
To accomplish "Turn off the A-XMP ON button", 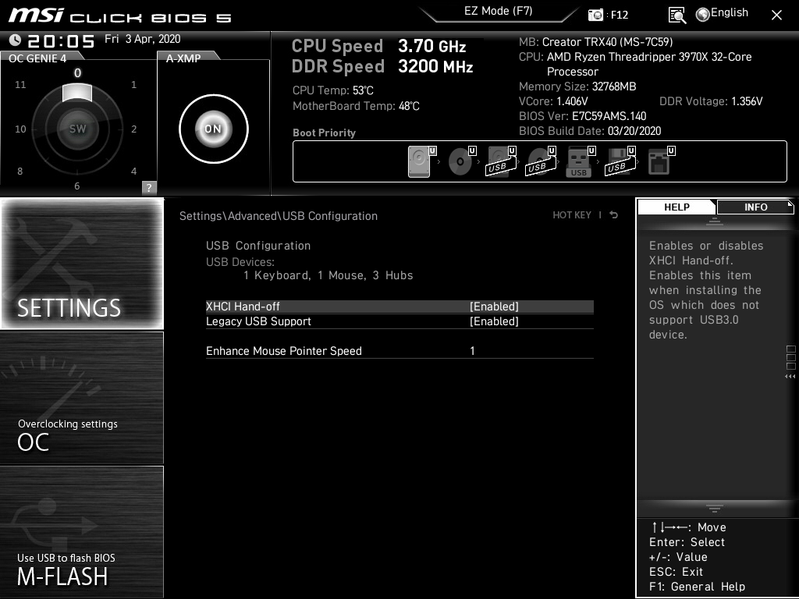I will 214,129.
